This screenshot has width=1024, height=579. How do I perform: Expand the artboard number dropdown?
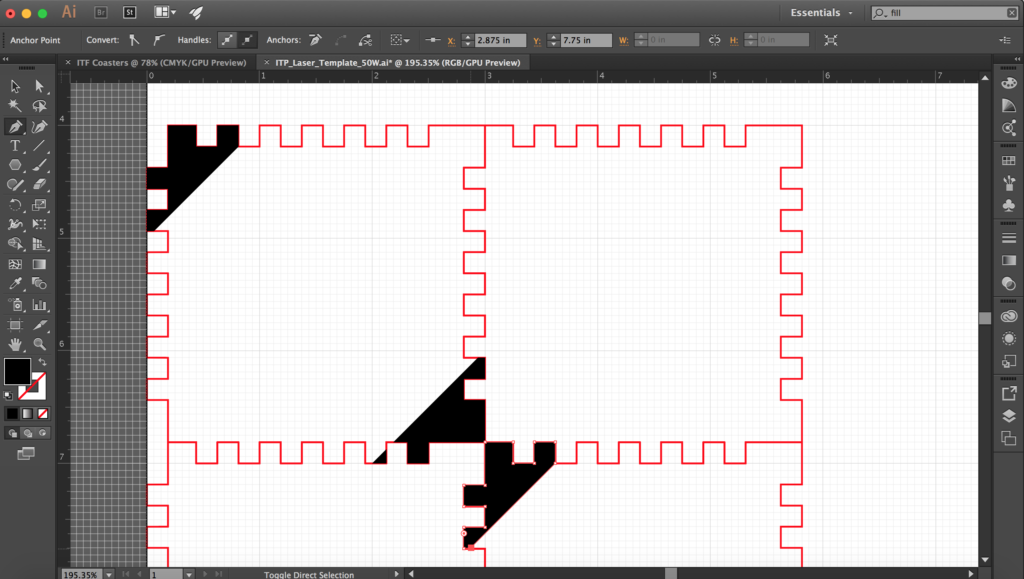click(x=189, y=574)
